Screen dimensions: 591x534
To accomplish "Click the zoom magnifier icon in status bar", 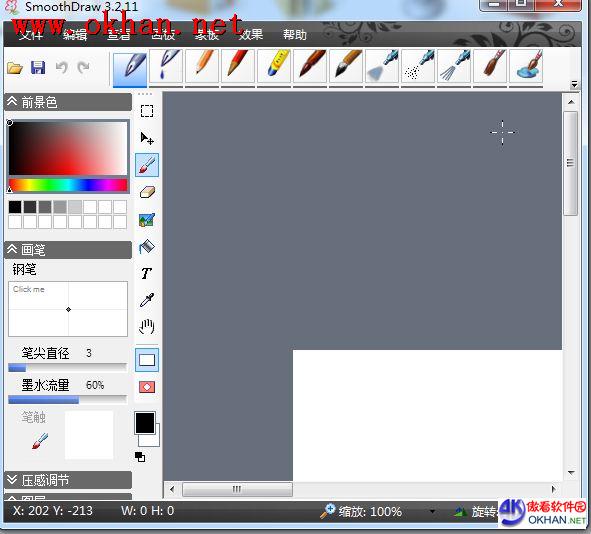I will (x=328, y=511).
